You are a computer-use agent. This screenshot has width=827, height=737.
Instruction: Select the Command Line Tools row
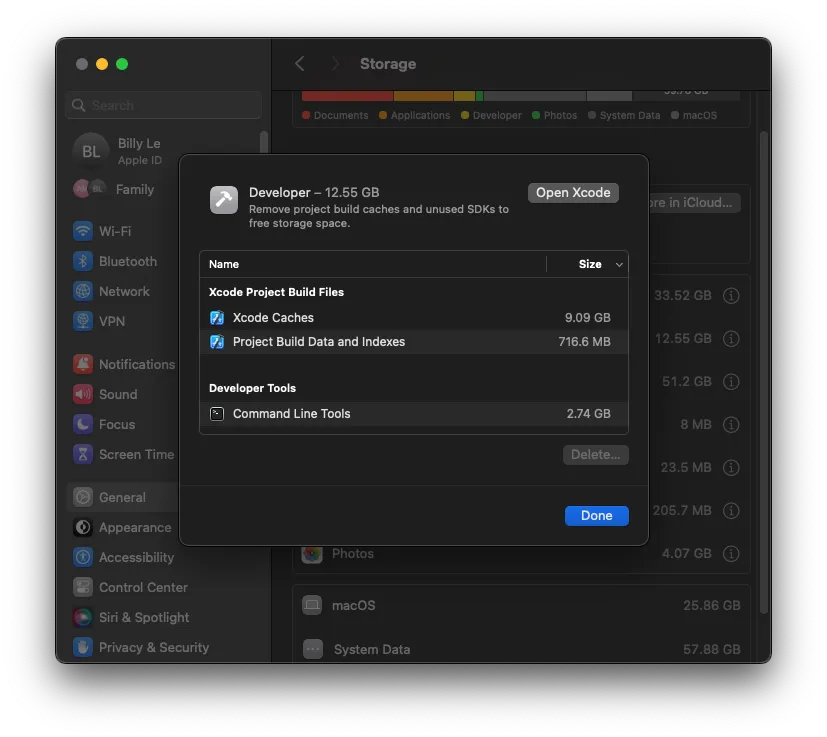(x=414, y=414)
